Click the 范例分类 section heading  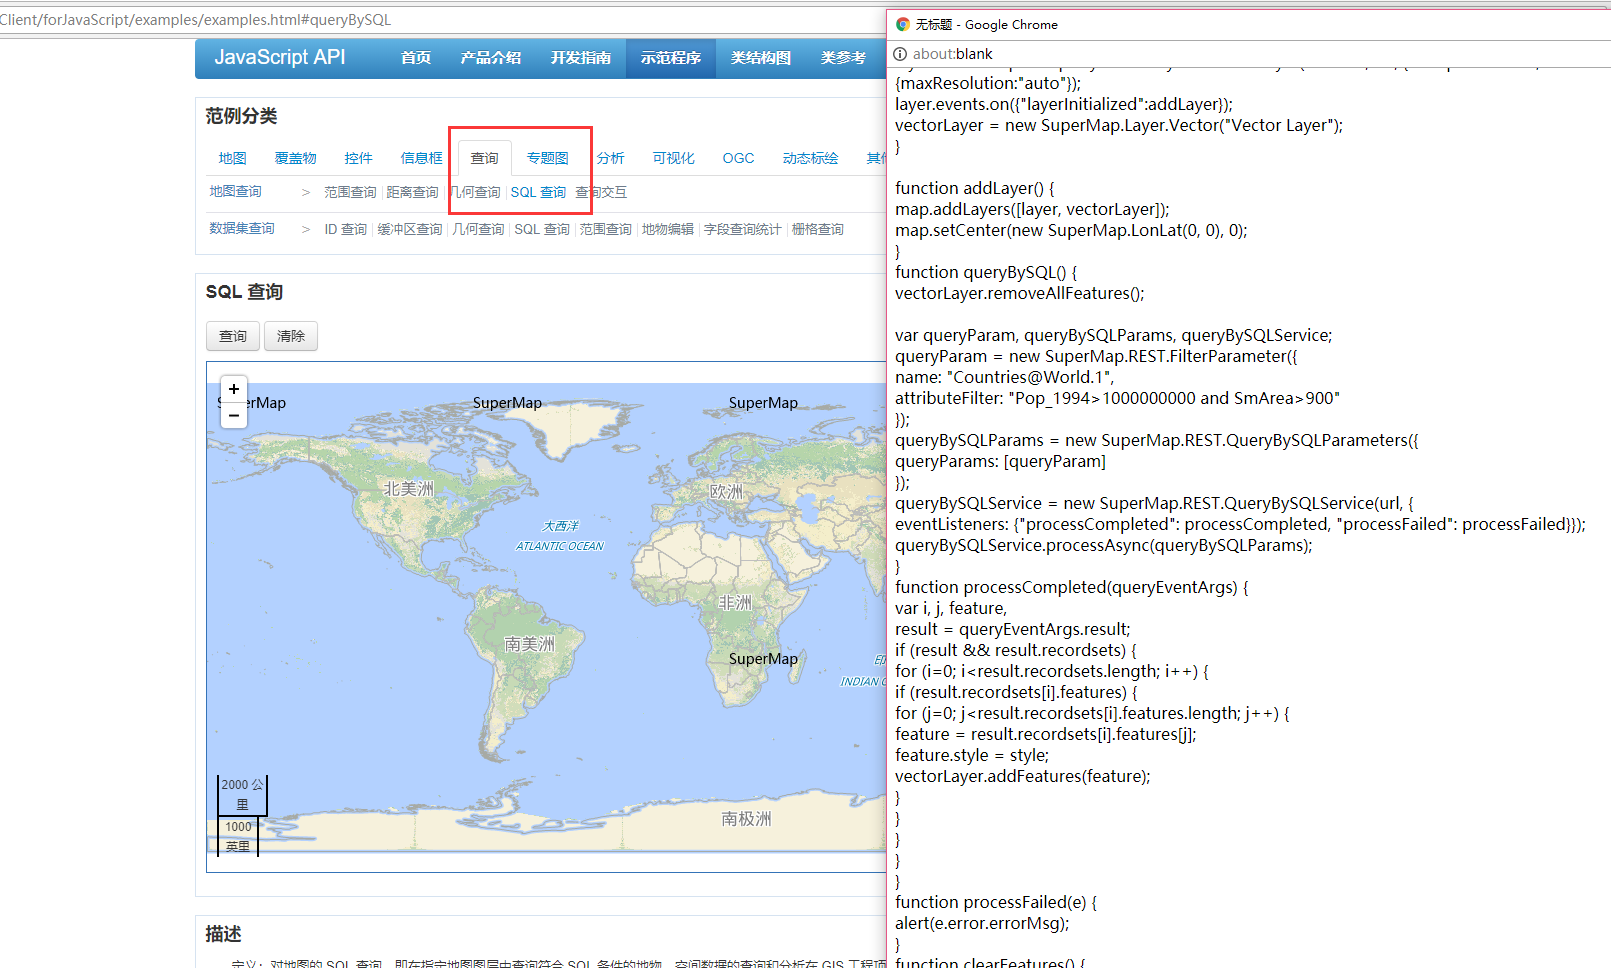pyautogui.click(x=241, y=116)
